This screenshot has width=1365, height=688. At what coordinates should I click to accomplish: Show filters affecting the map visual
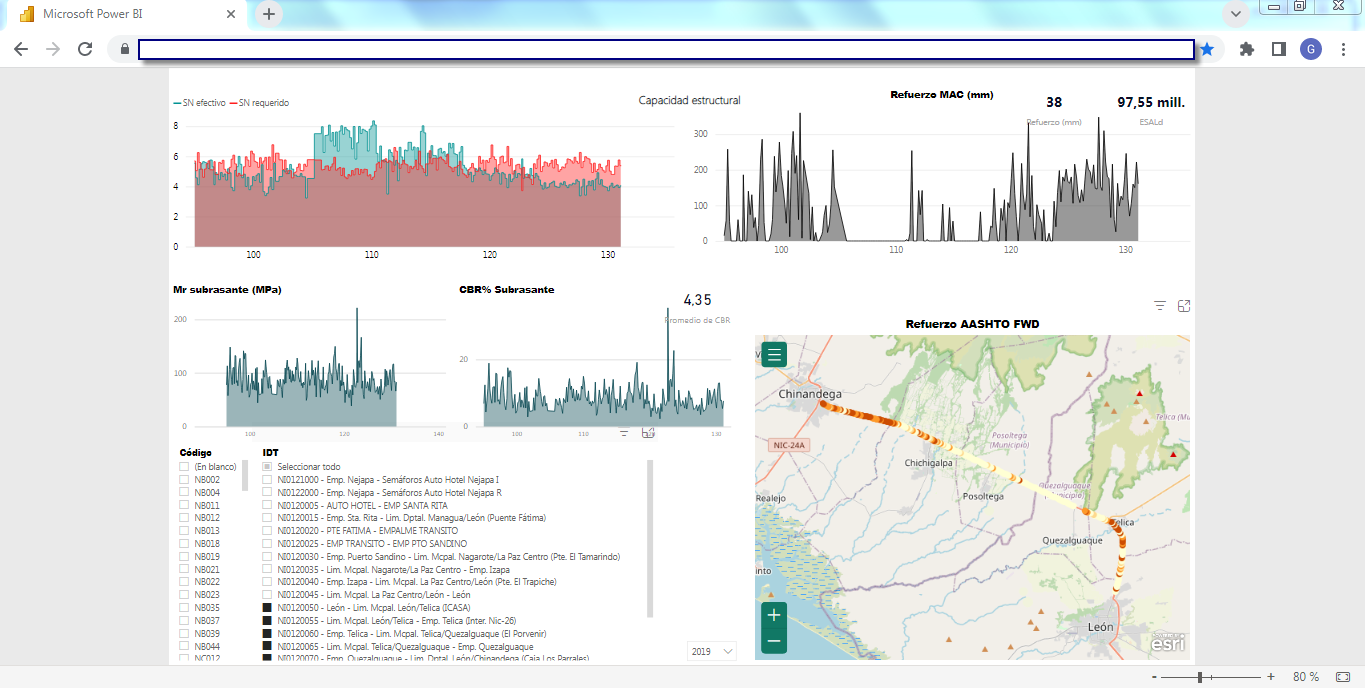(1160, 306)
